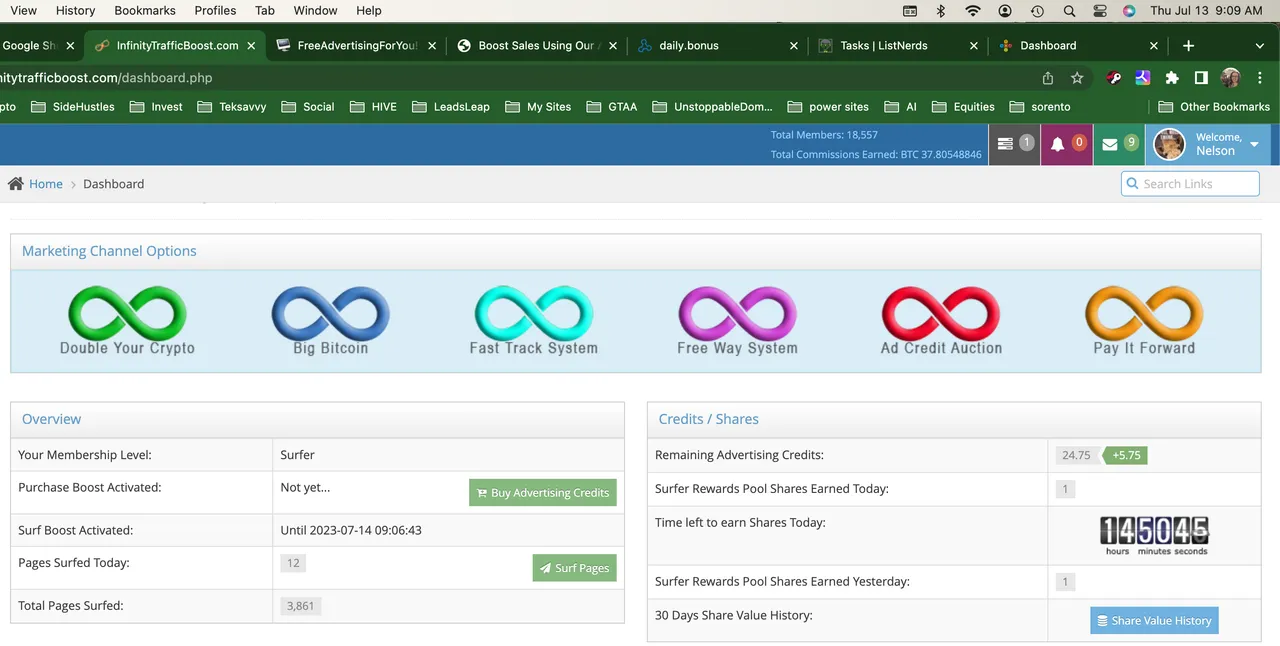Screen dimensions: 1280x646
Task: Open the My Sites bookmarks folder
Action: 538,107
